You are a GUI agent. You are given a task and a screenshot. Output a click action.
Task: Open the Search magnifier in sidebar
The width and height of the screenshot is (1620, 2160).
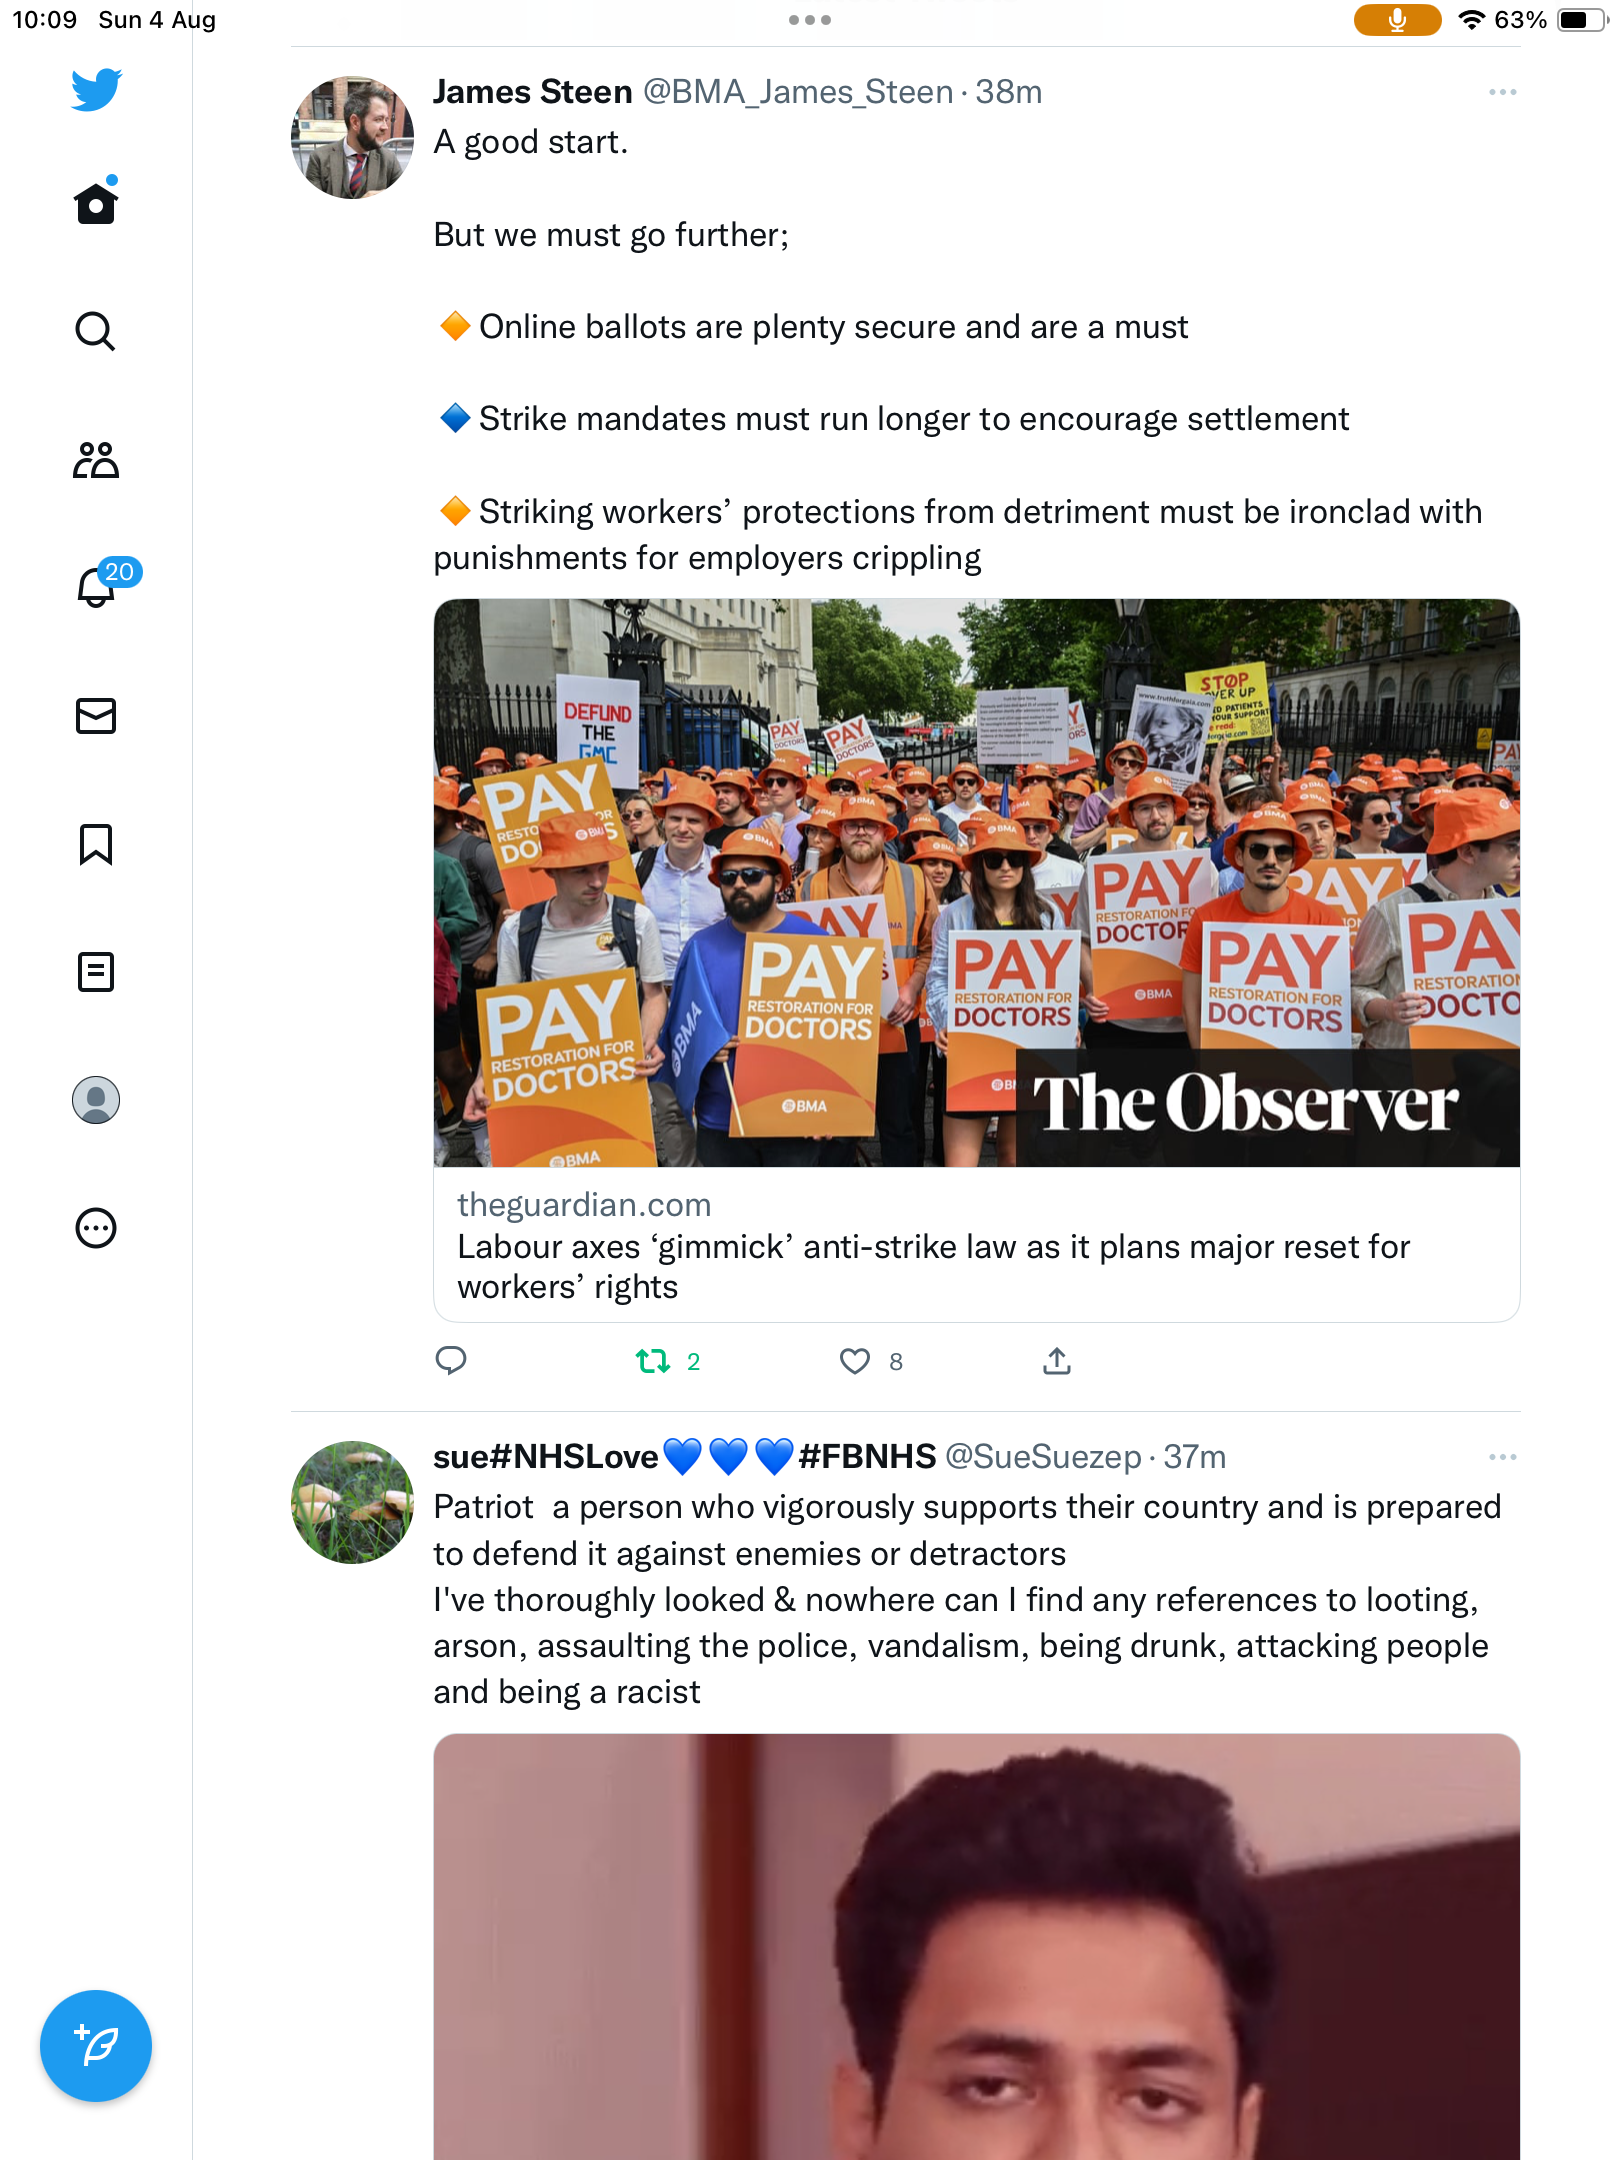click(x=96, y=331)
